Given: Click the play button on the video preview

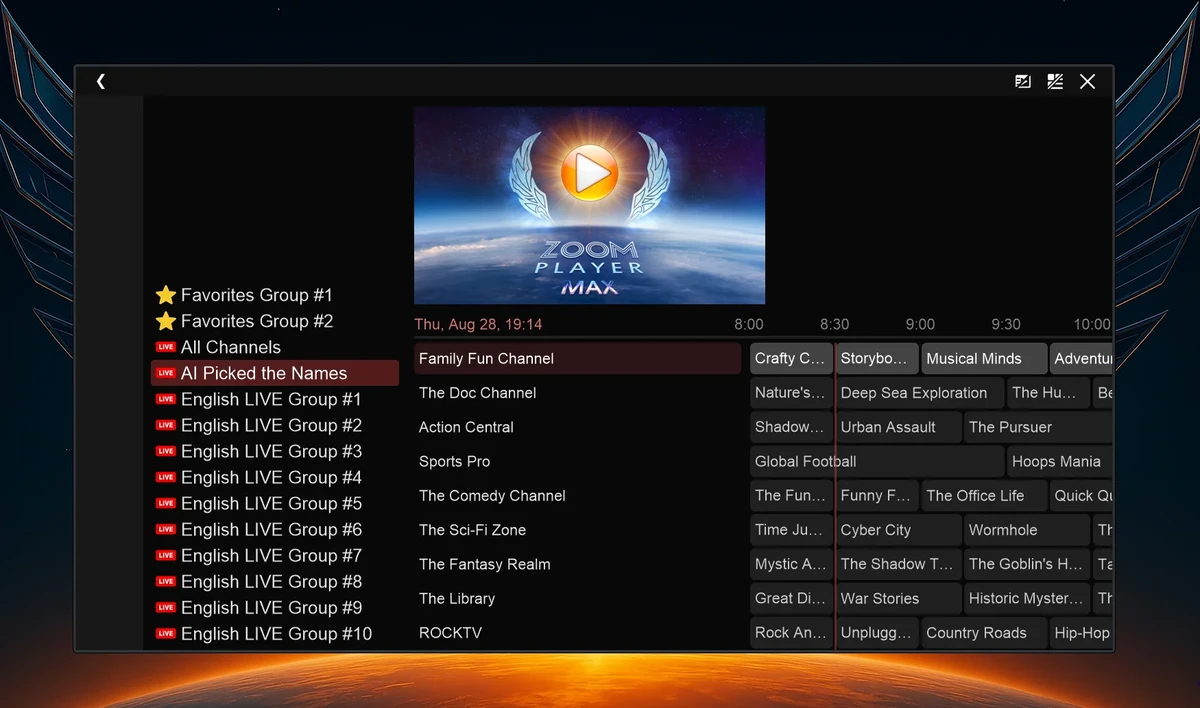Looking at the screenshot, I should (590, 175).
